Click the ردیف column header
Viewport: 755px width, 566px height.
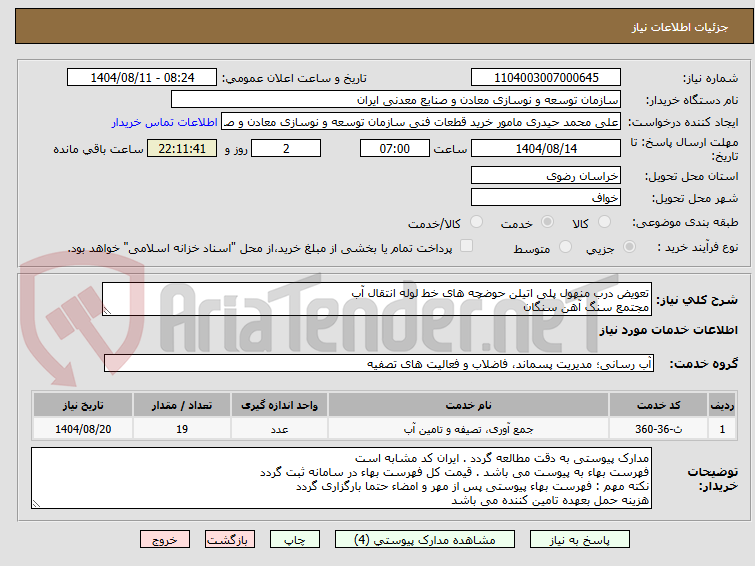point(722,405)
